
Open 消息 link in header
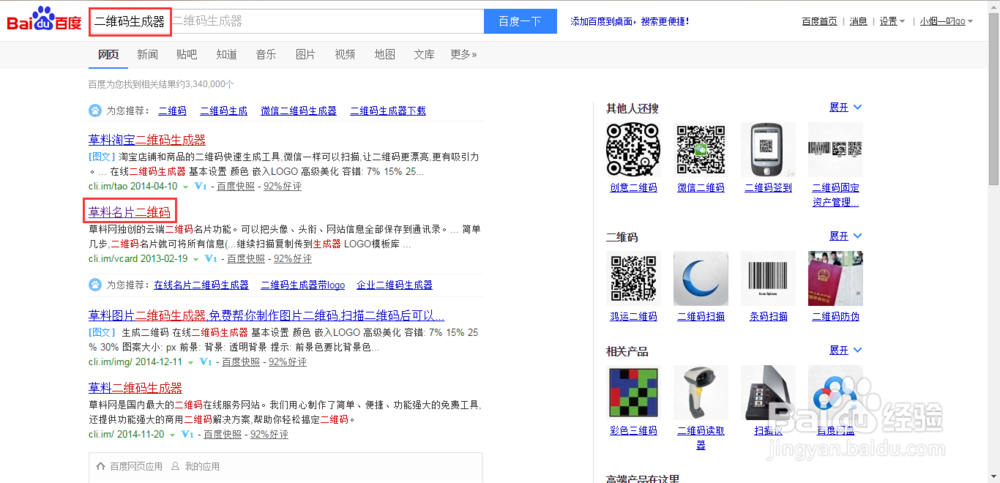coord(858,21)
